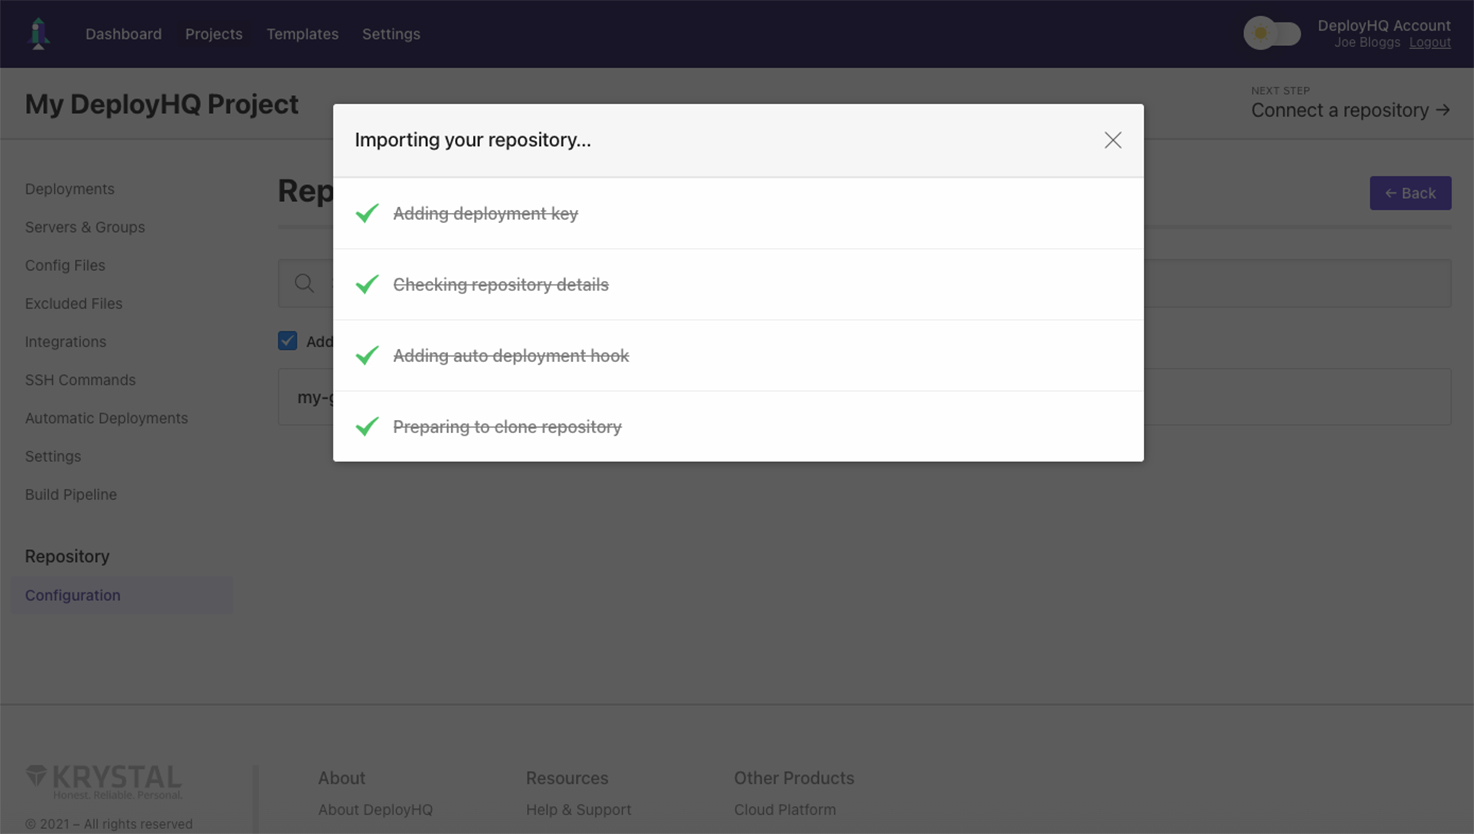Click checkmark beside Adding deployment key
1474x834 pixels.
click(x=367, y=213)
